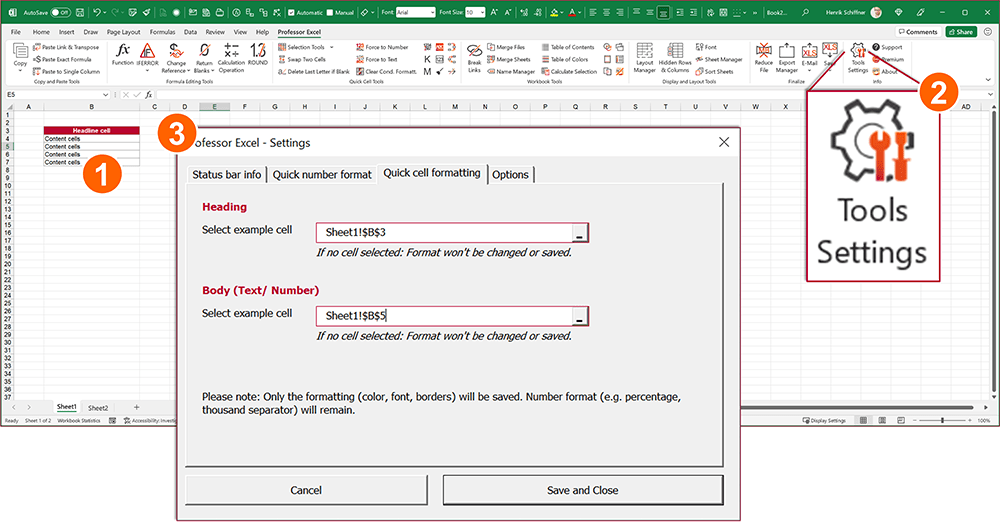
Task: Open the Name Box dropdown arrow
Action: (x=105, y=94)
